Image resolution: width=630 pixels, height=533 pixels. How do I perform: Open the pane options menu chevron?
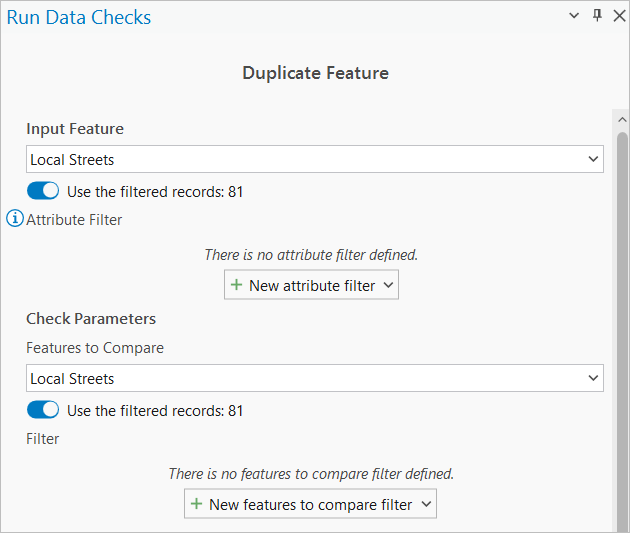click(574, 16)
